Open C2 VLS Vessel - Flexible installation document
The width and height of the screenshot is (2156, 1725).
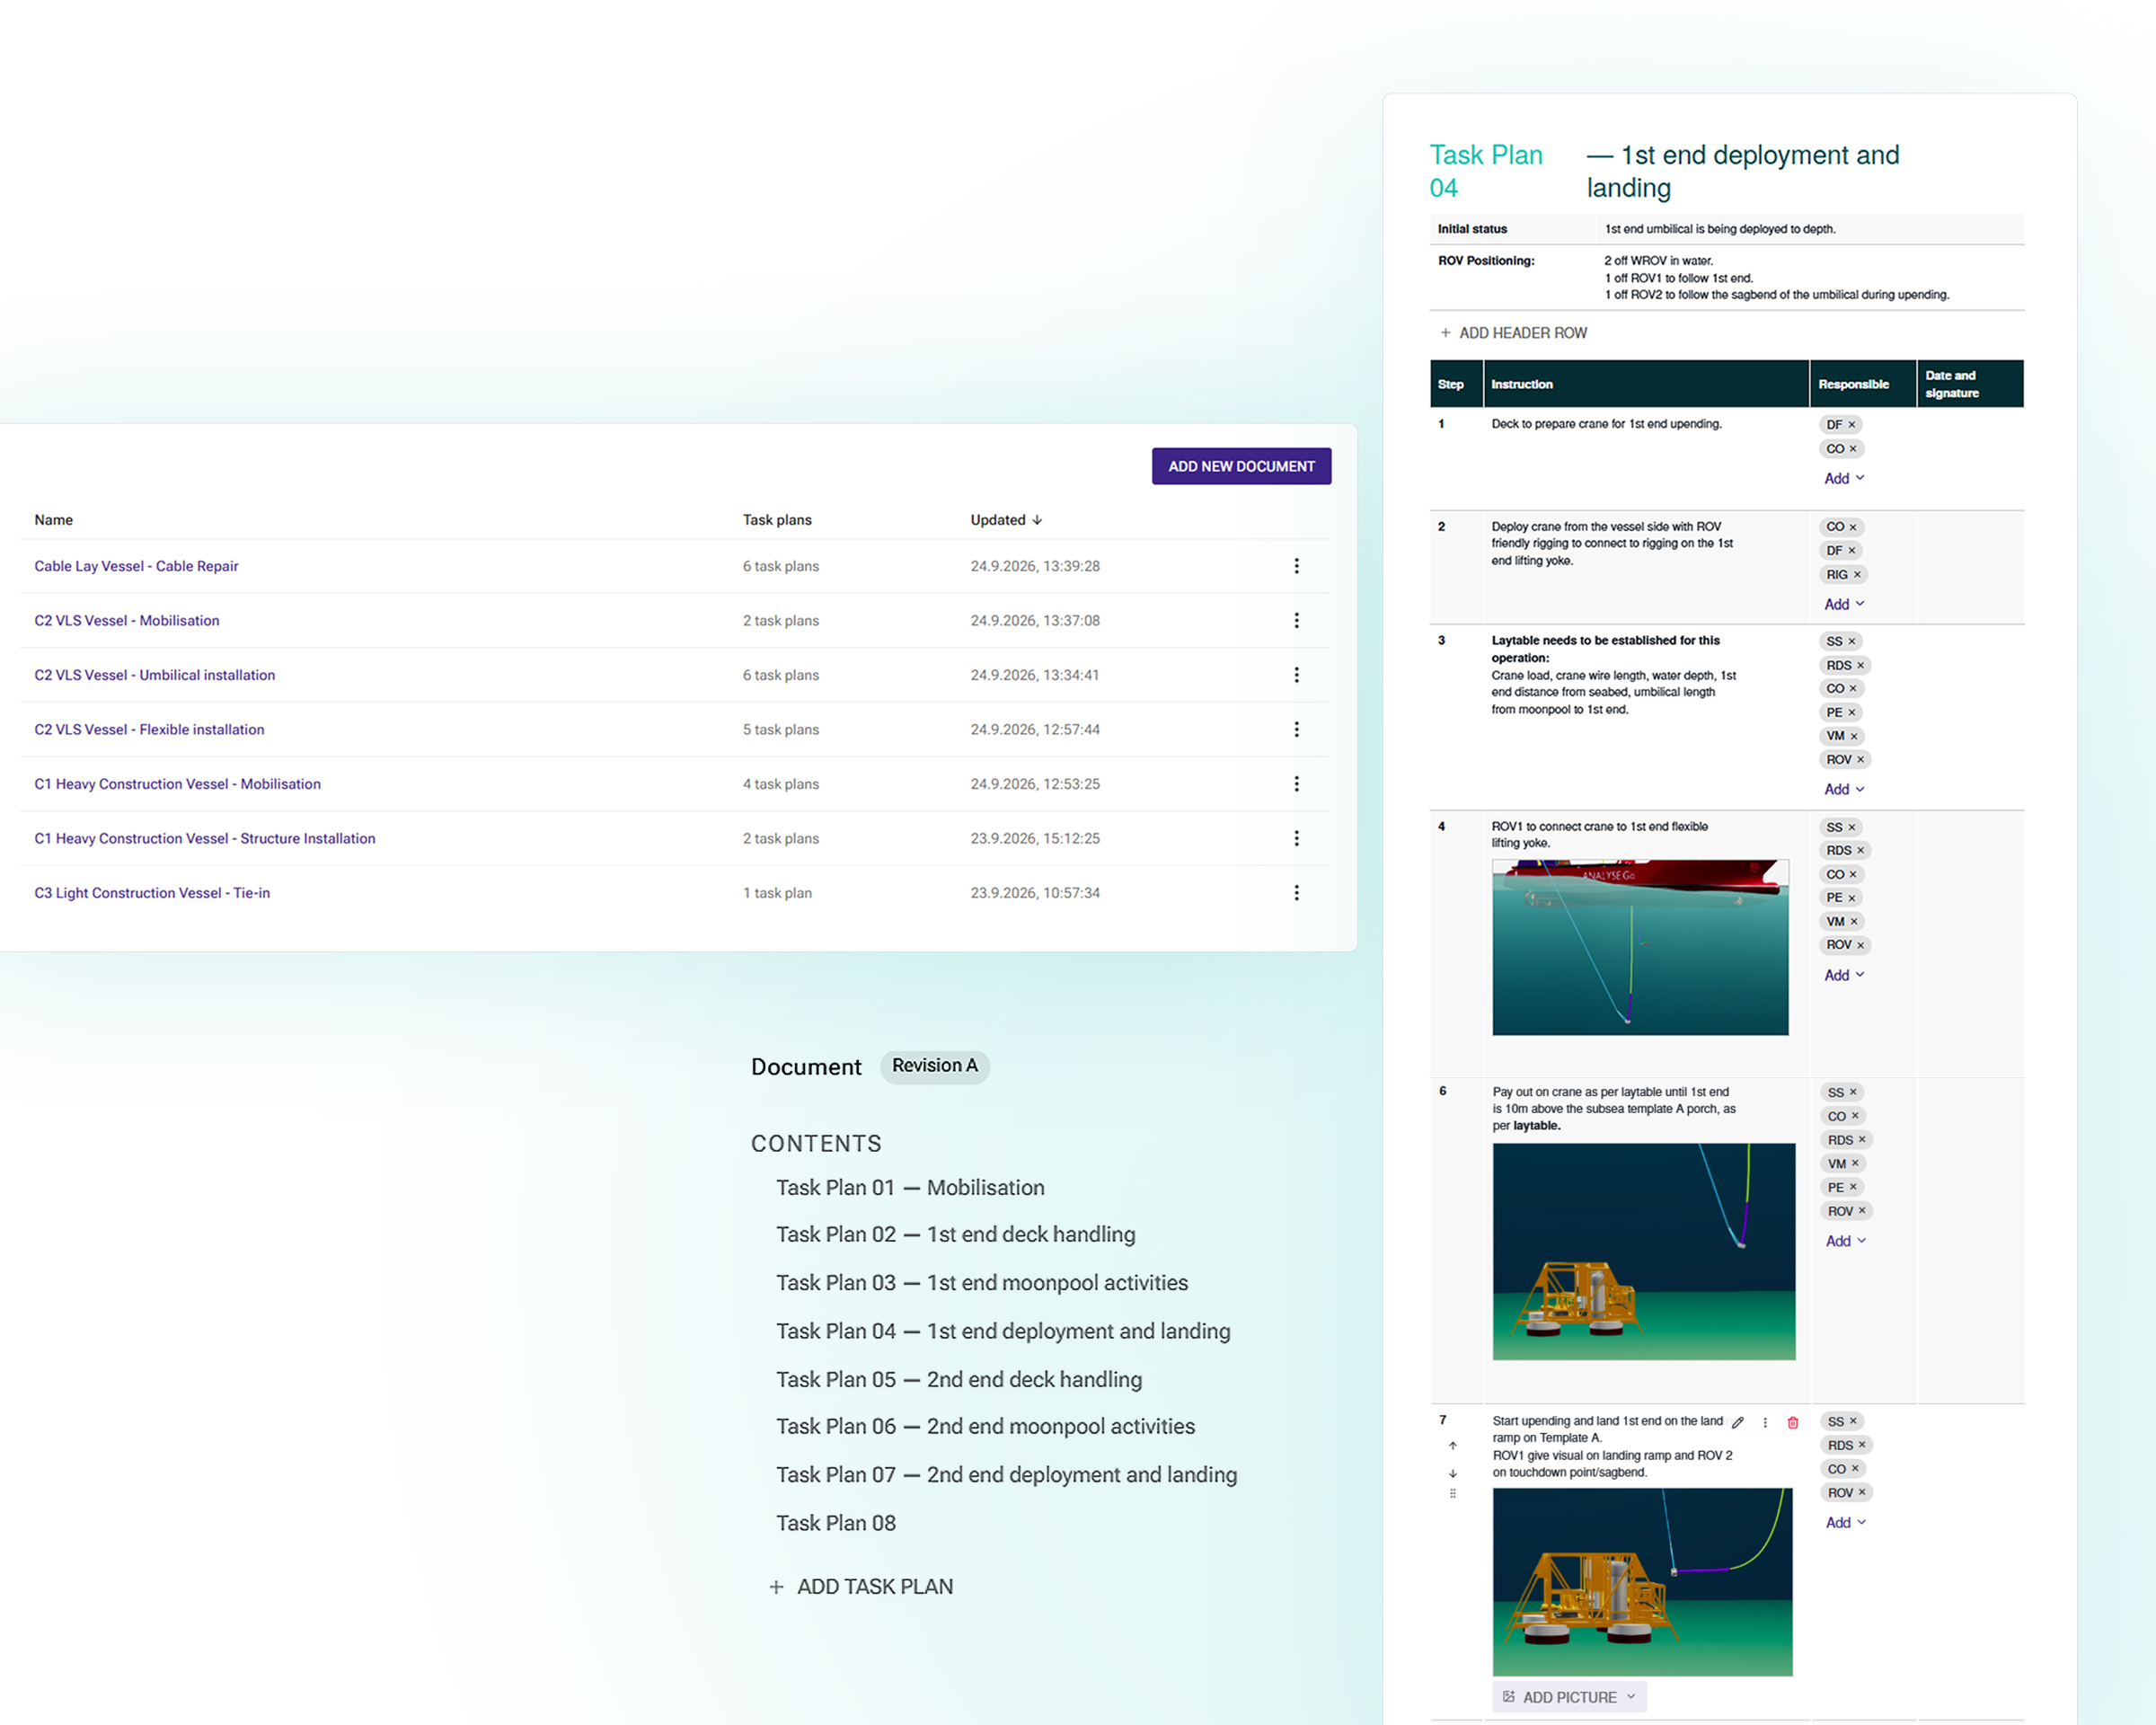point(149,730)
